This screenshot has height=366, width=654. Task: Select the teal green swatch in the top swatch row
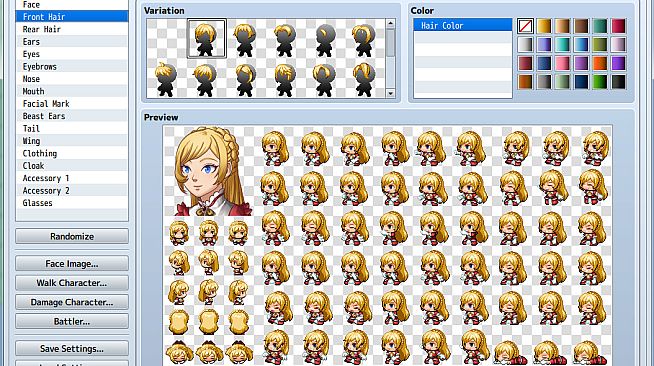600,26
